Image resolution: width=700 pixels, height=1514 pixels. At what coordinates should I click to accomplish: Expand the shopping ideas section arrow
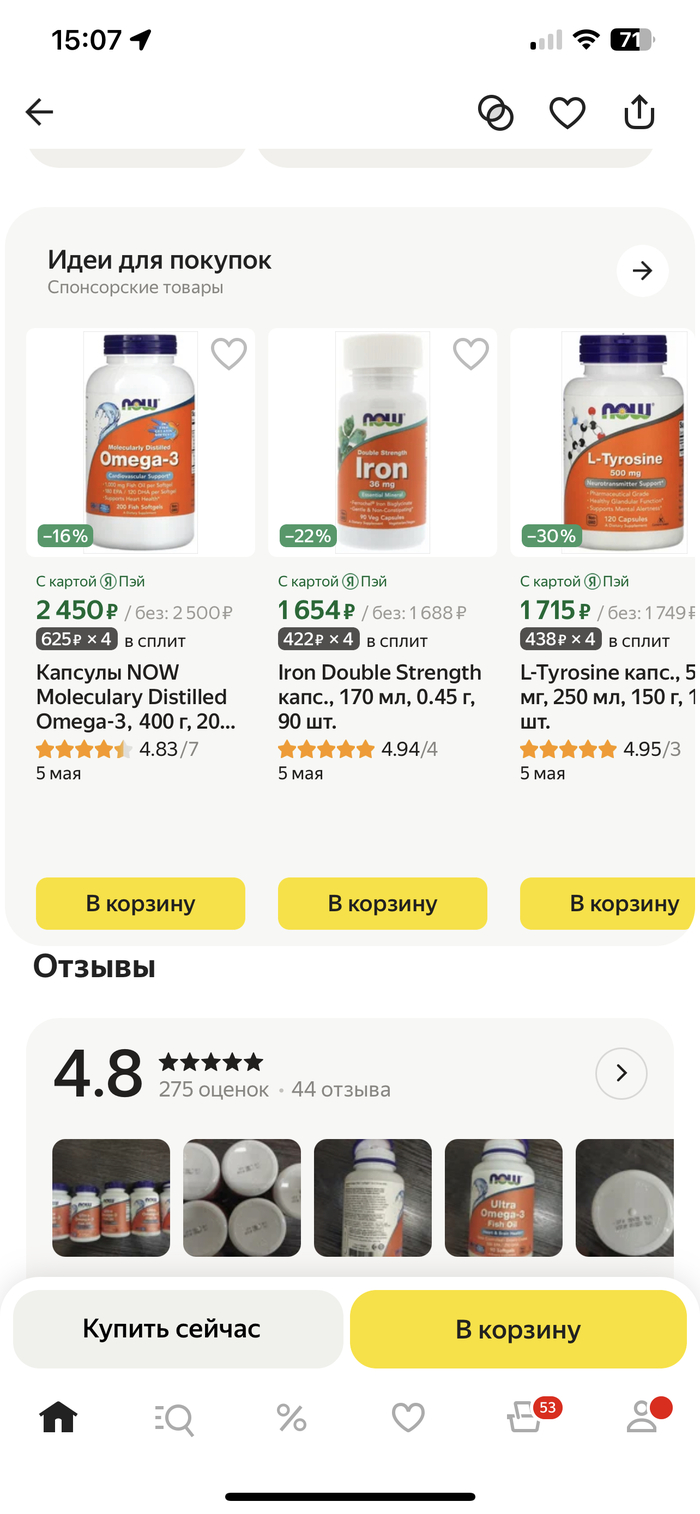pos(643,270)
